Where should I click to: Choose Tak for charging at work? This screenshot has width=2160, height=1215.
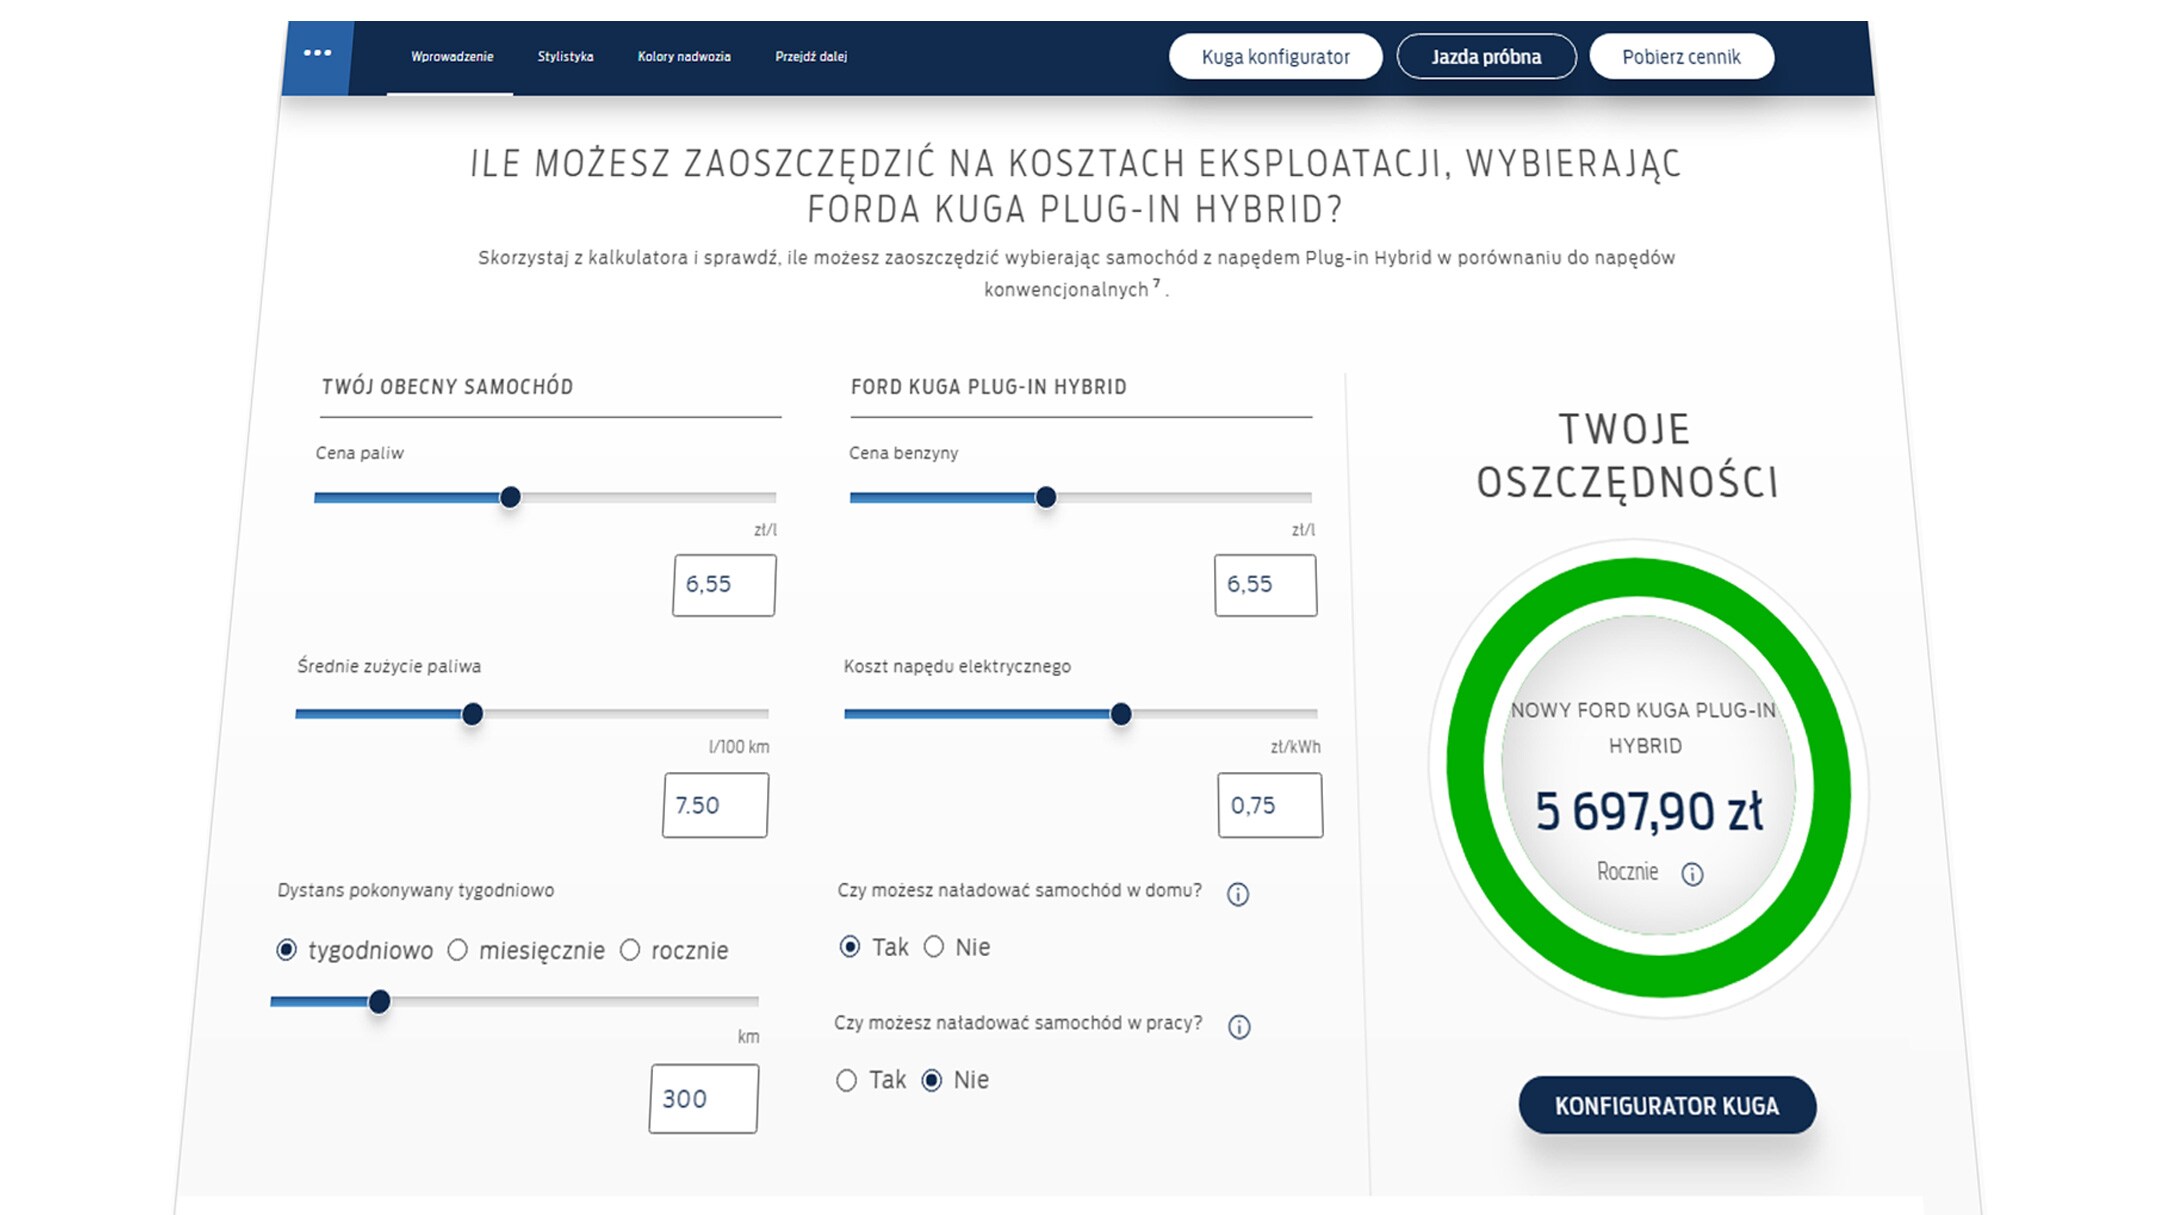[x=847, y=1080]
